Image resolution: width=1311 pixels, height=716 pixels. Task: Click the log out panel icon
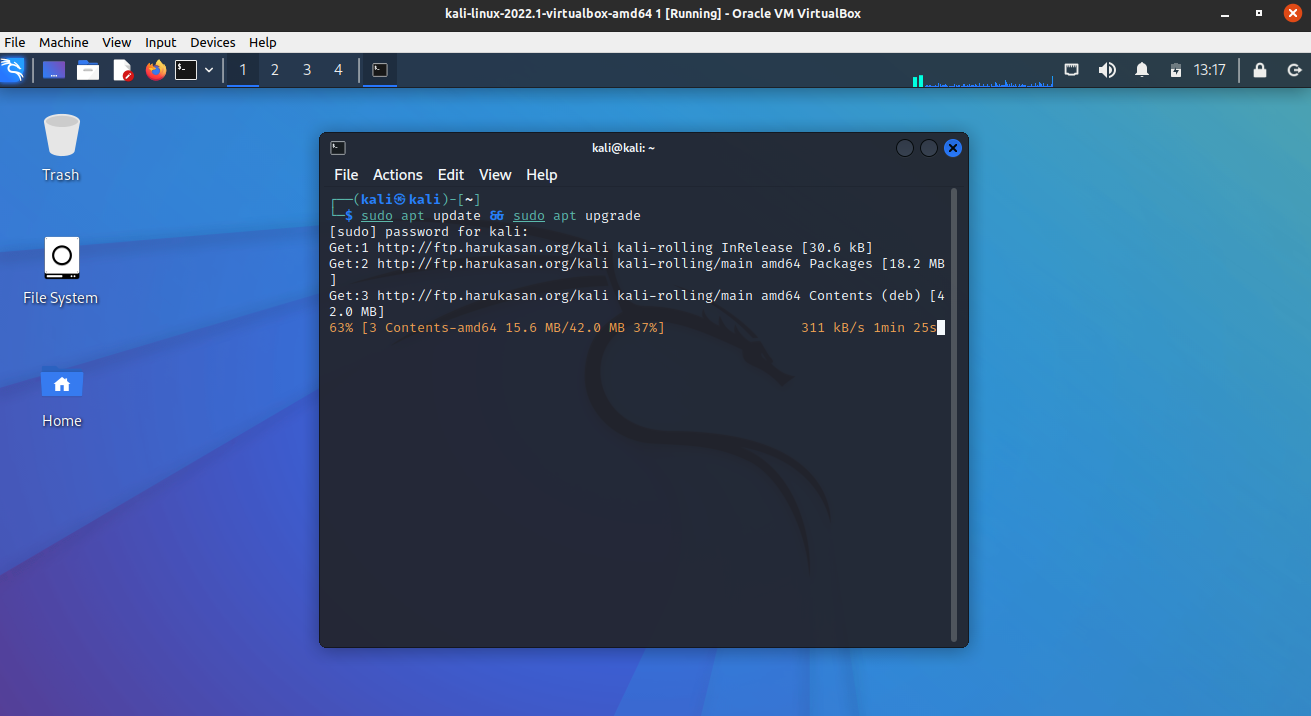[x=1294, y=70]
